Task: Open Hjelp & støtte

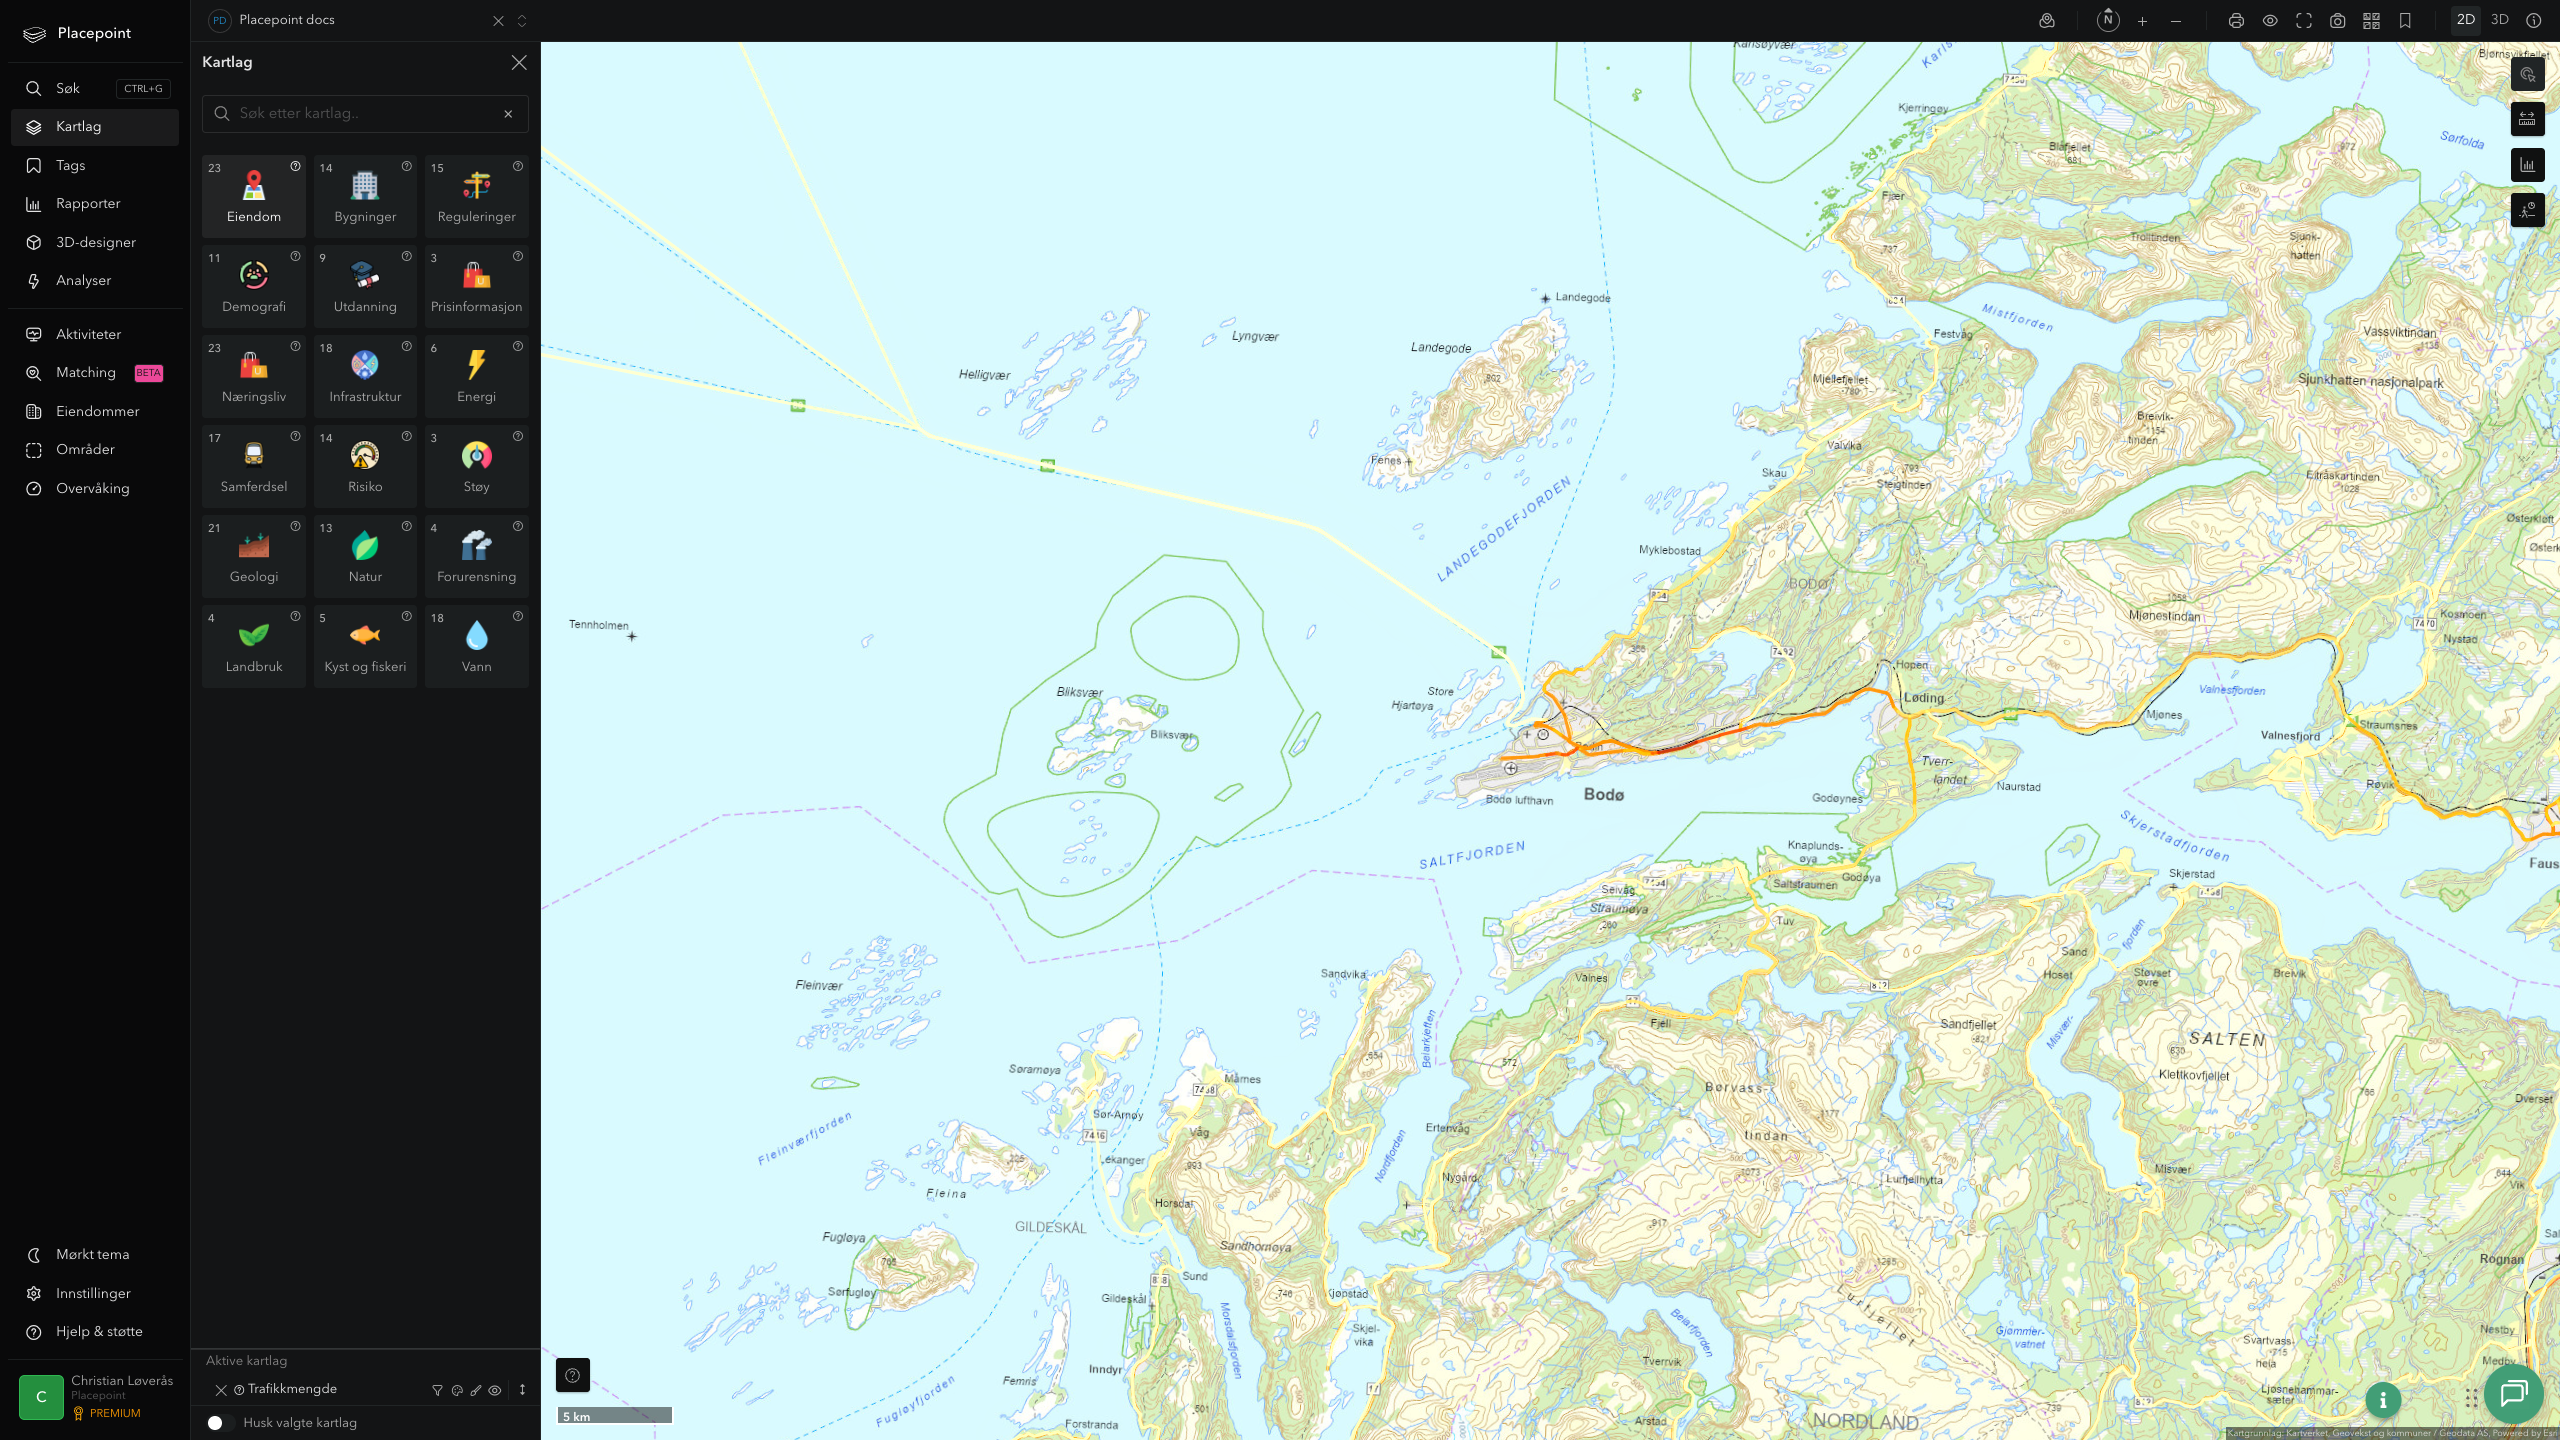Action: pos(95,1332)
